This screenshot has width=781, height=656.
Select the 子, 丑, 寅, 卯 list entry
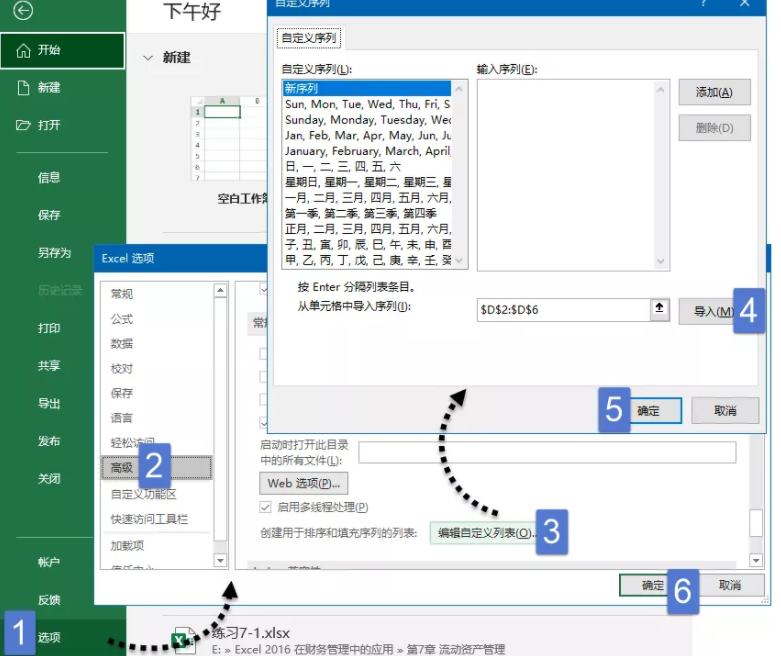367,245
